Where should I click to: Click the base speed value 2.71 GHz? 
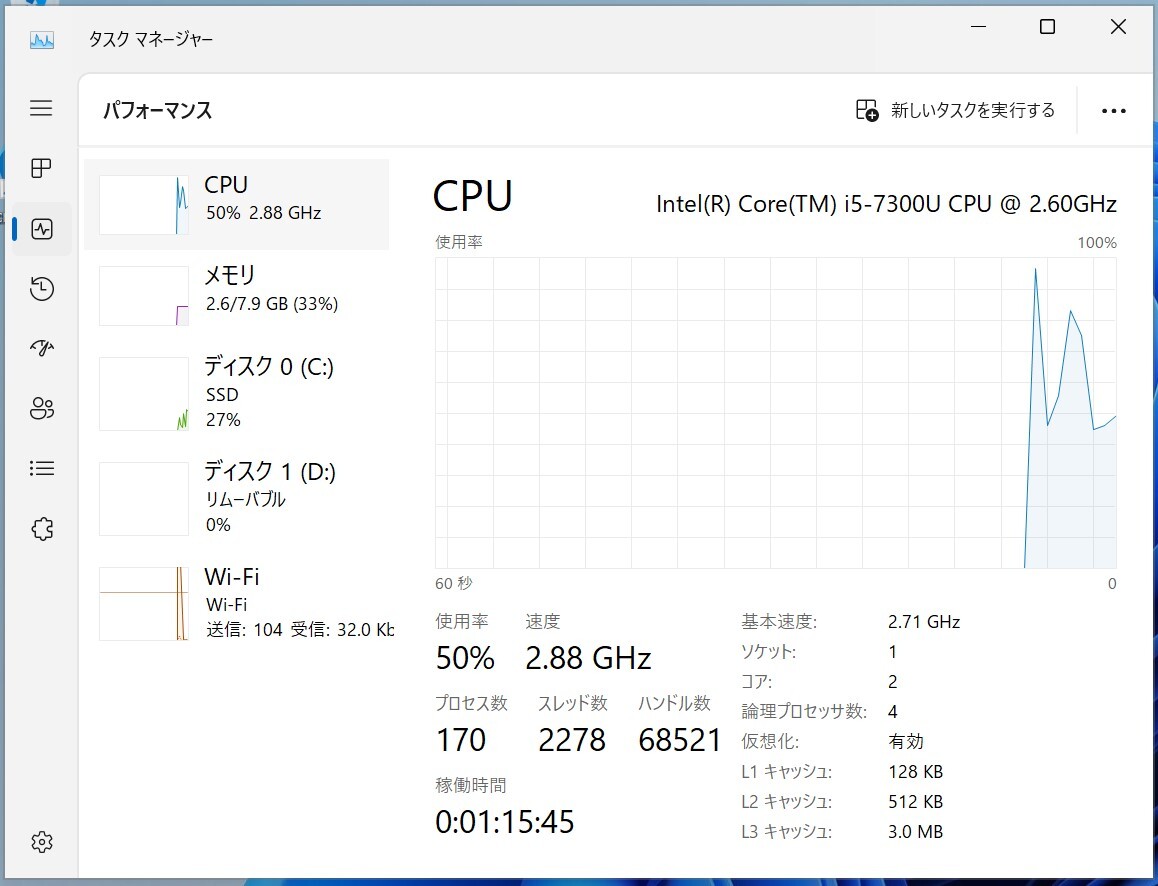coord(924,622)
